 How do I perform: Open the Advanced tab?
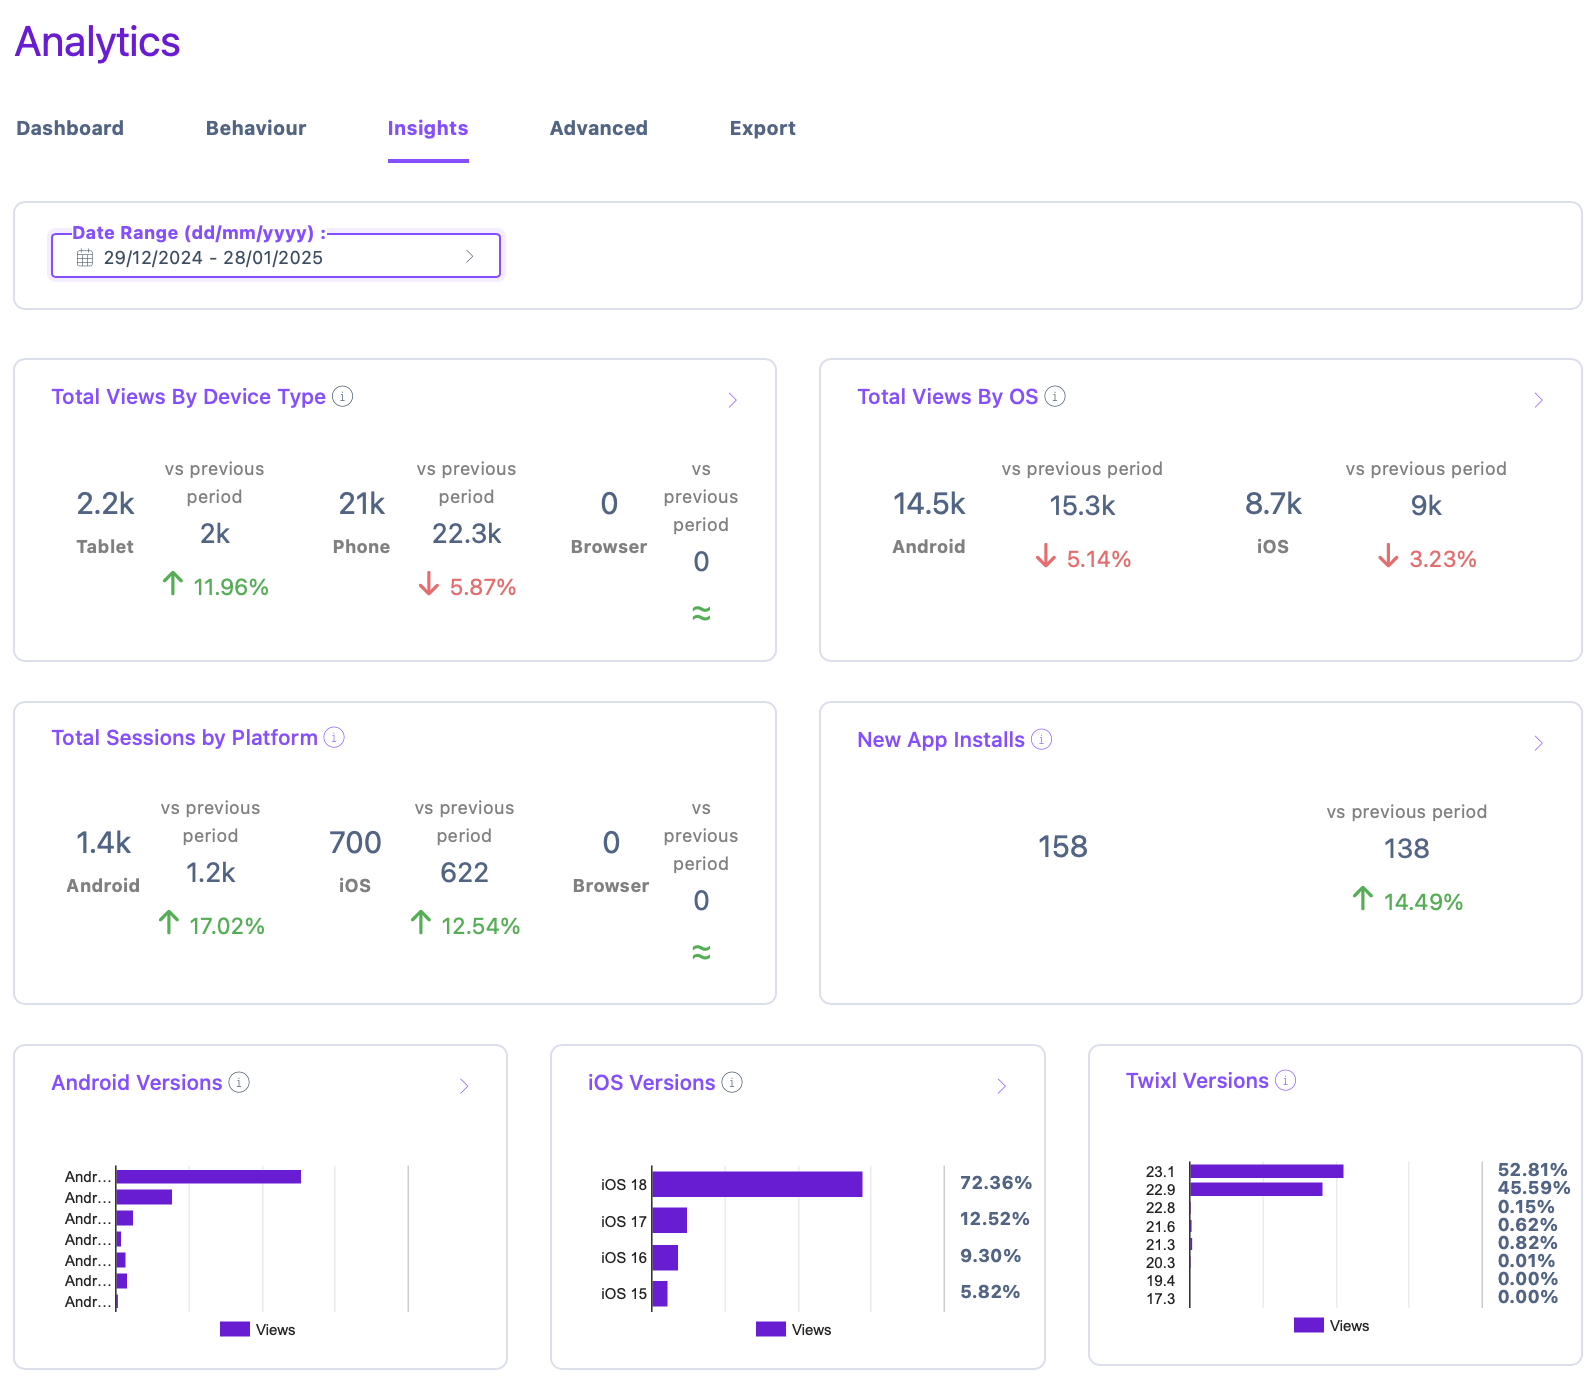click(599, 128)
